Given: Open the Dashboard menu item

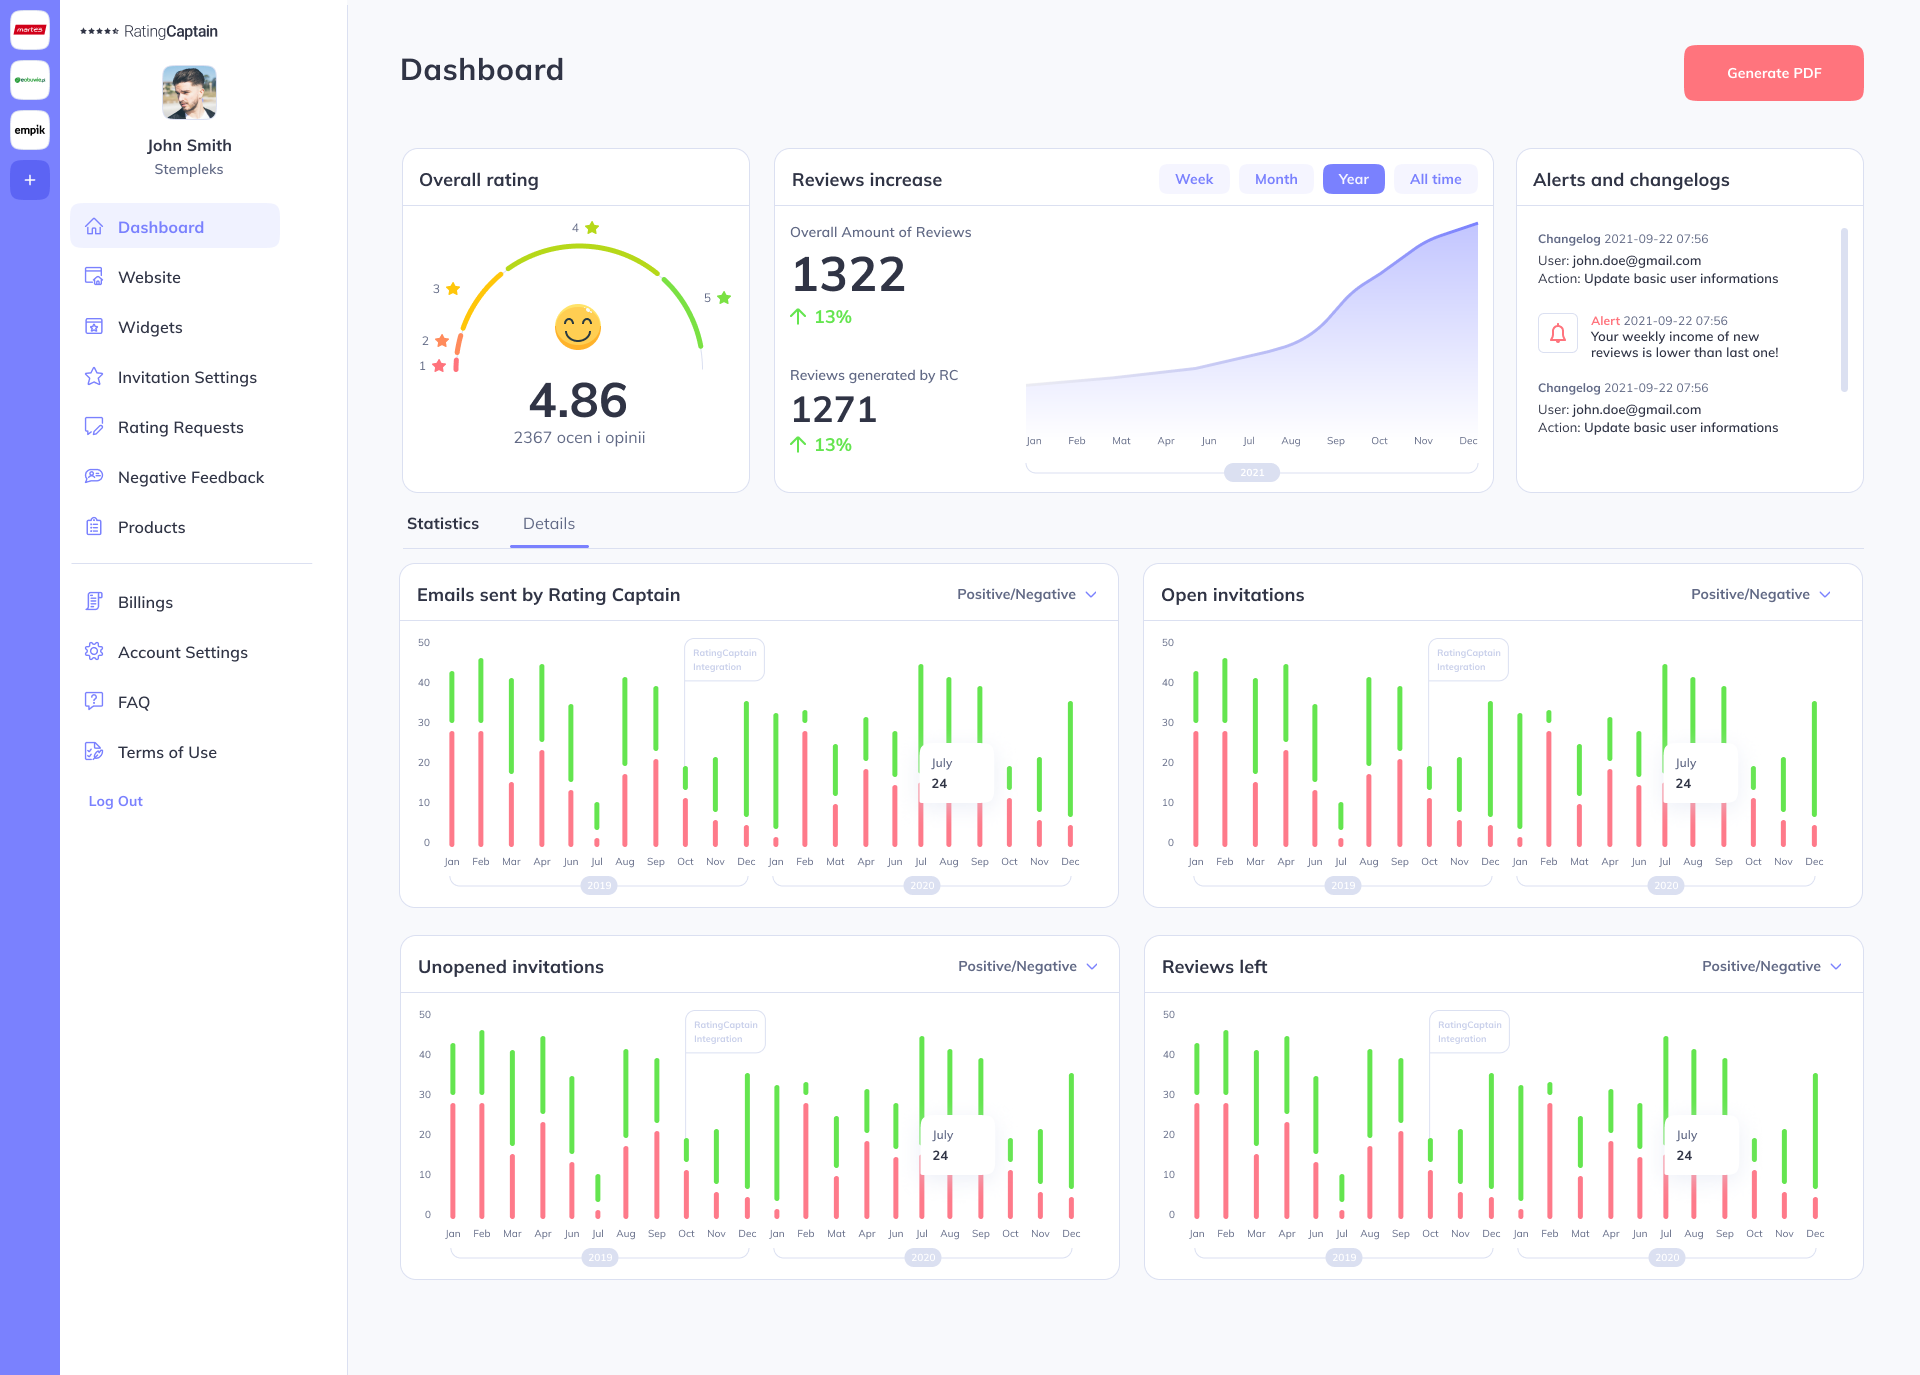Looking at the screenshot, I should tap(175, 226).
